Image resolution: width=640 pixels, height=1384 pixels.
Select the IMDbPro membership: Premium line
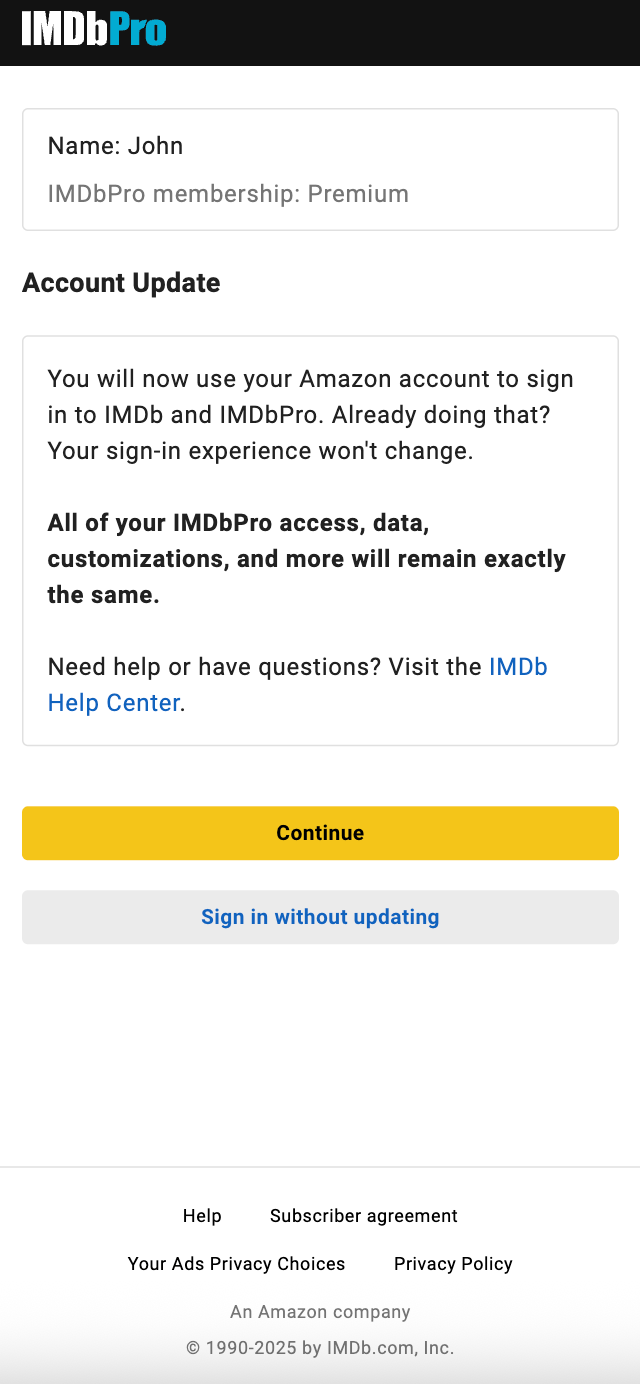click(228, 194)
